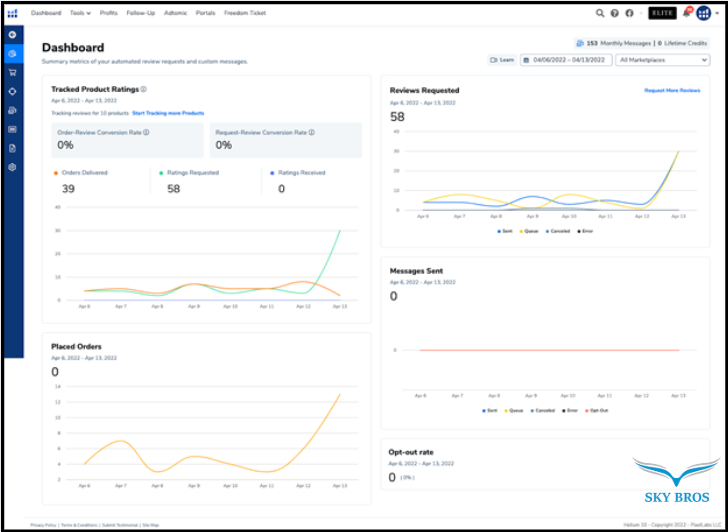The height and width of the screenshot is (532, 728).
Task: Click the document icon in sidebar
Action: 12,148
